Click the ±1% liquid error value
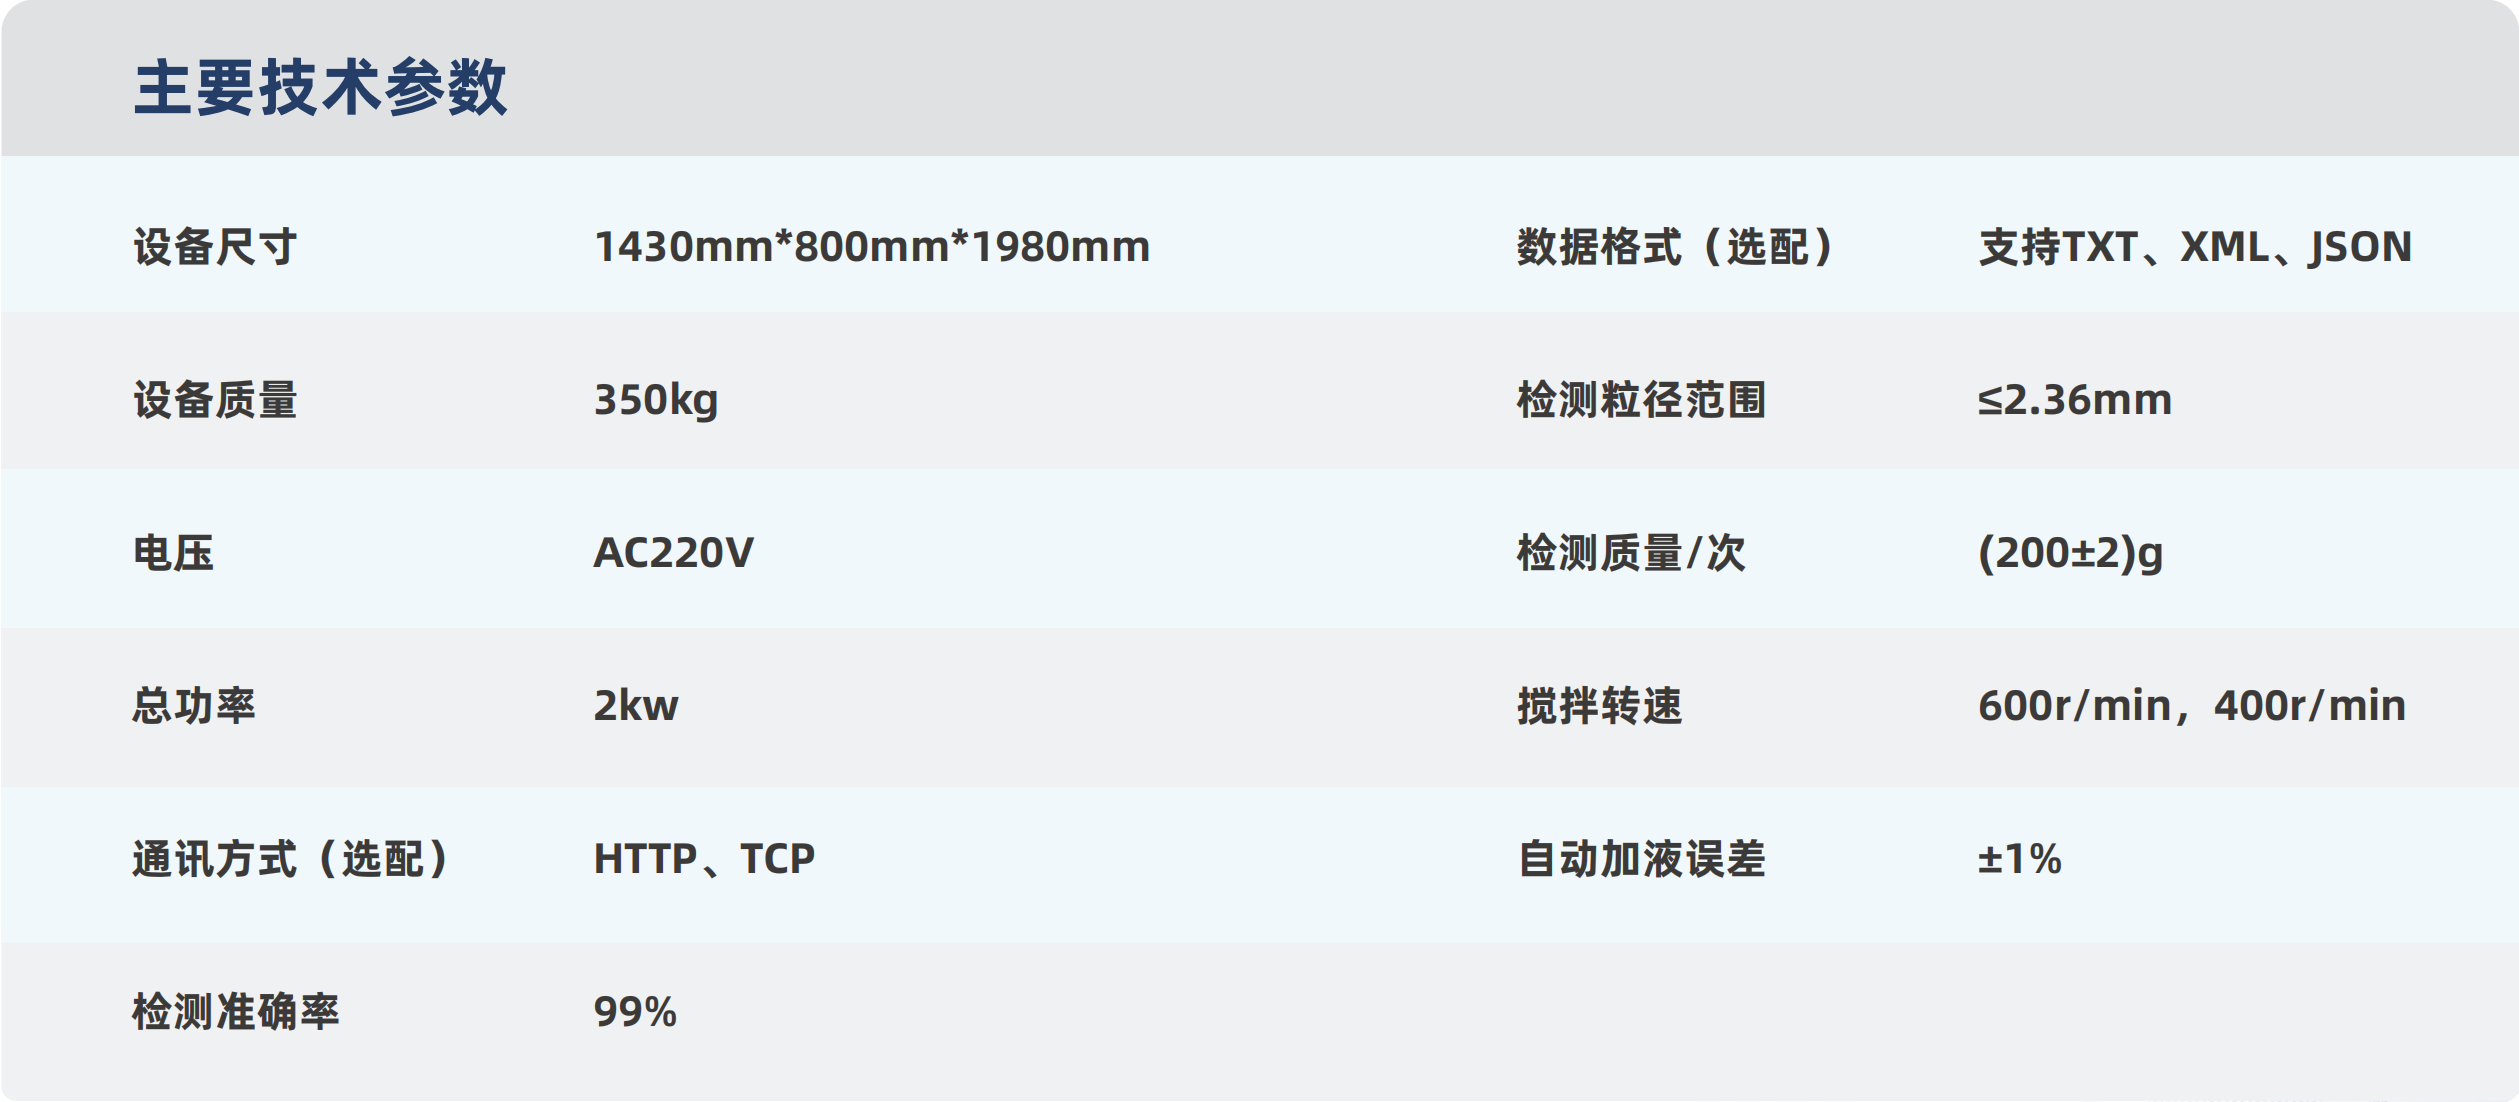 point(2019,858)
